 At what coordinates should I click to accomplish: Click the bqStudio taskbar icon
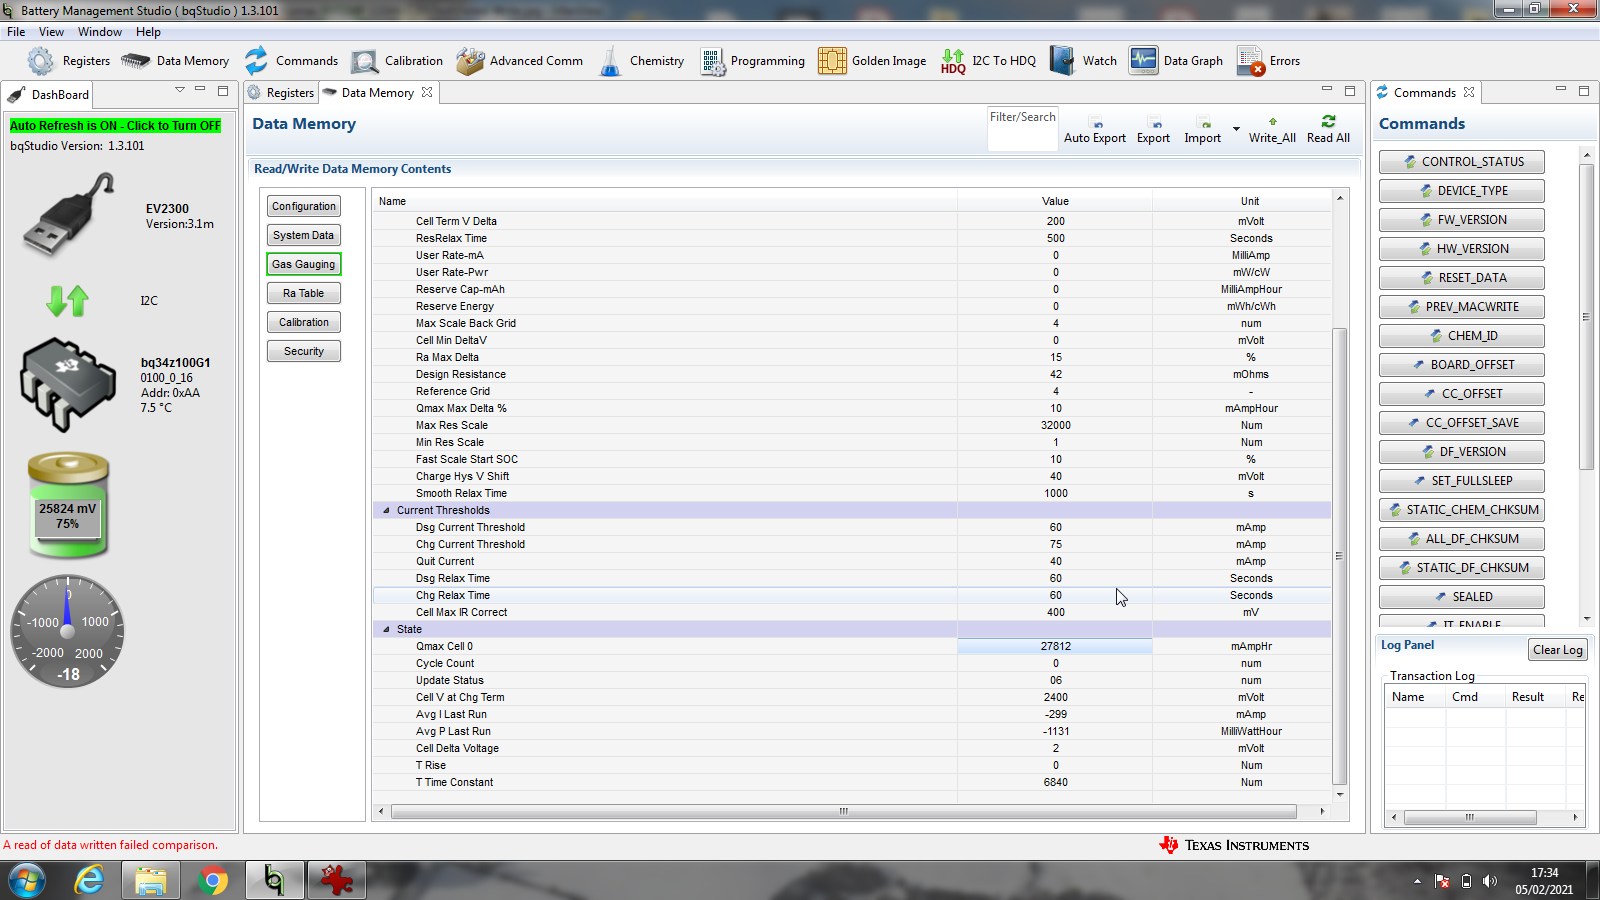(274, 880)
